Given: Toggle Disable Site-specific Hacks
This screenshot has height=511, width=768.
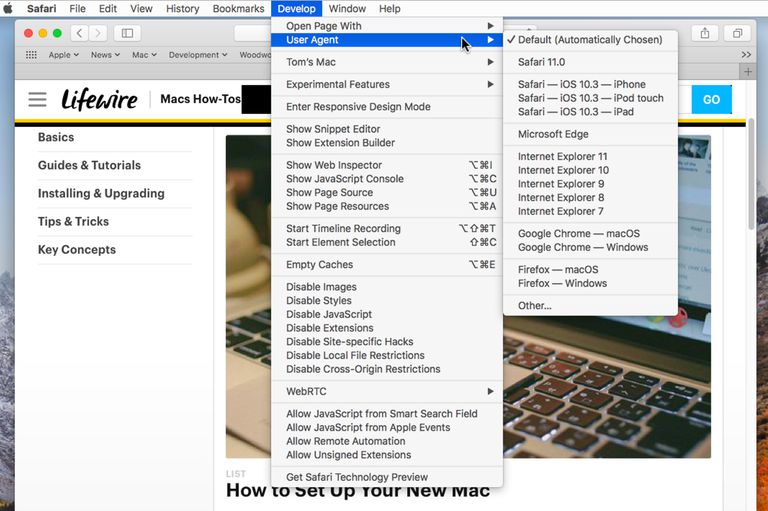Looking at the screenshot, I should tap(387, 342).
